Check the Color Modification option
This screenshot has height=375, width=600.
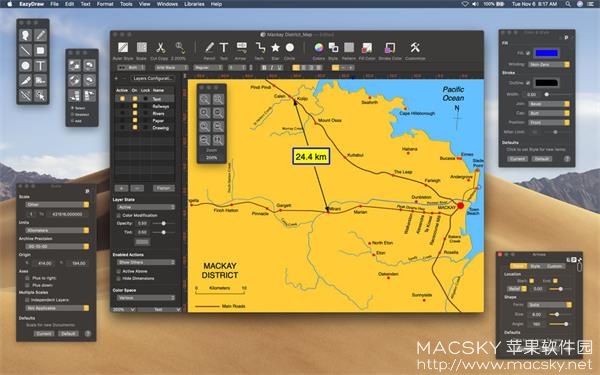[x=119, y=215]
